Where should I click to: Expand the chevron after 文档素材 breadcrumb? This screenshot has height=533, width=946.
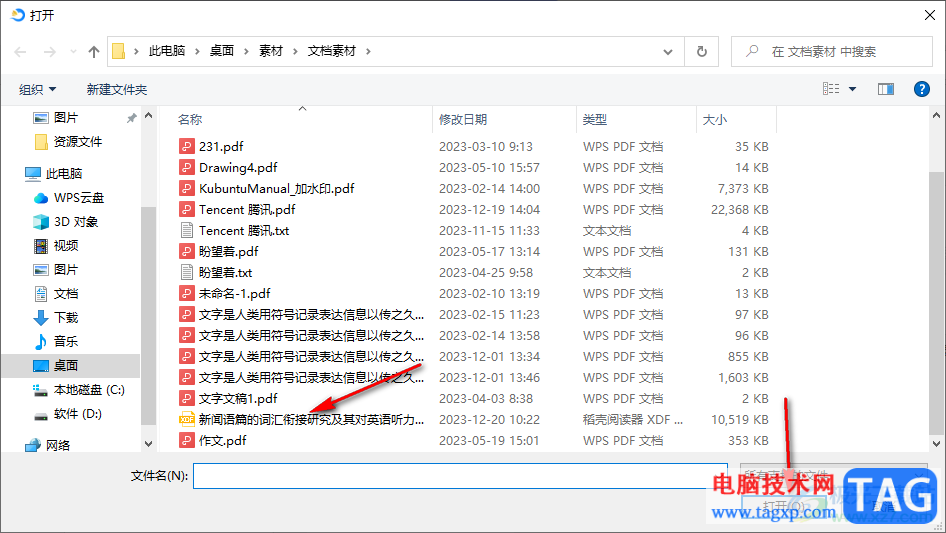pos(368,51)
